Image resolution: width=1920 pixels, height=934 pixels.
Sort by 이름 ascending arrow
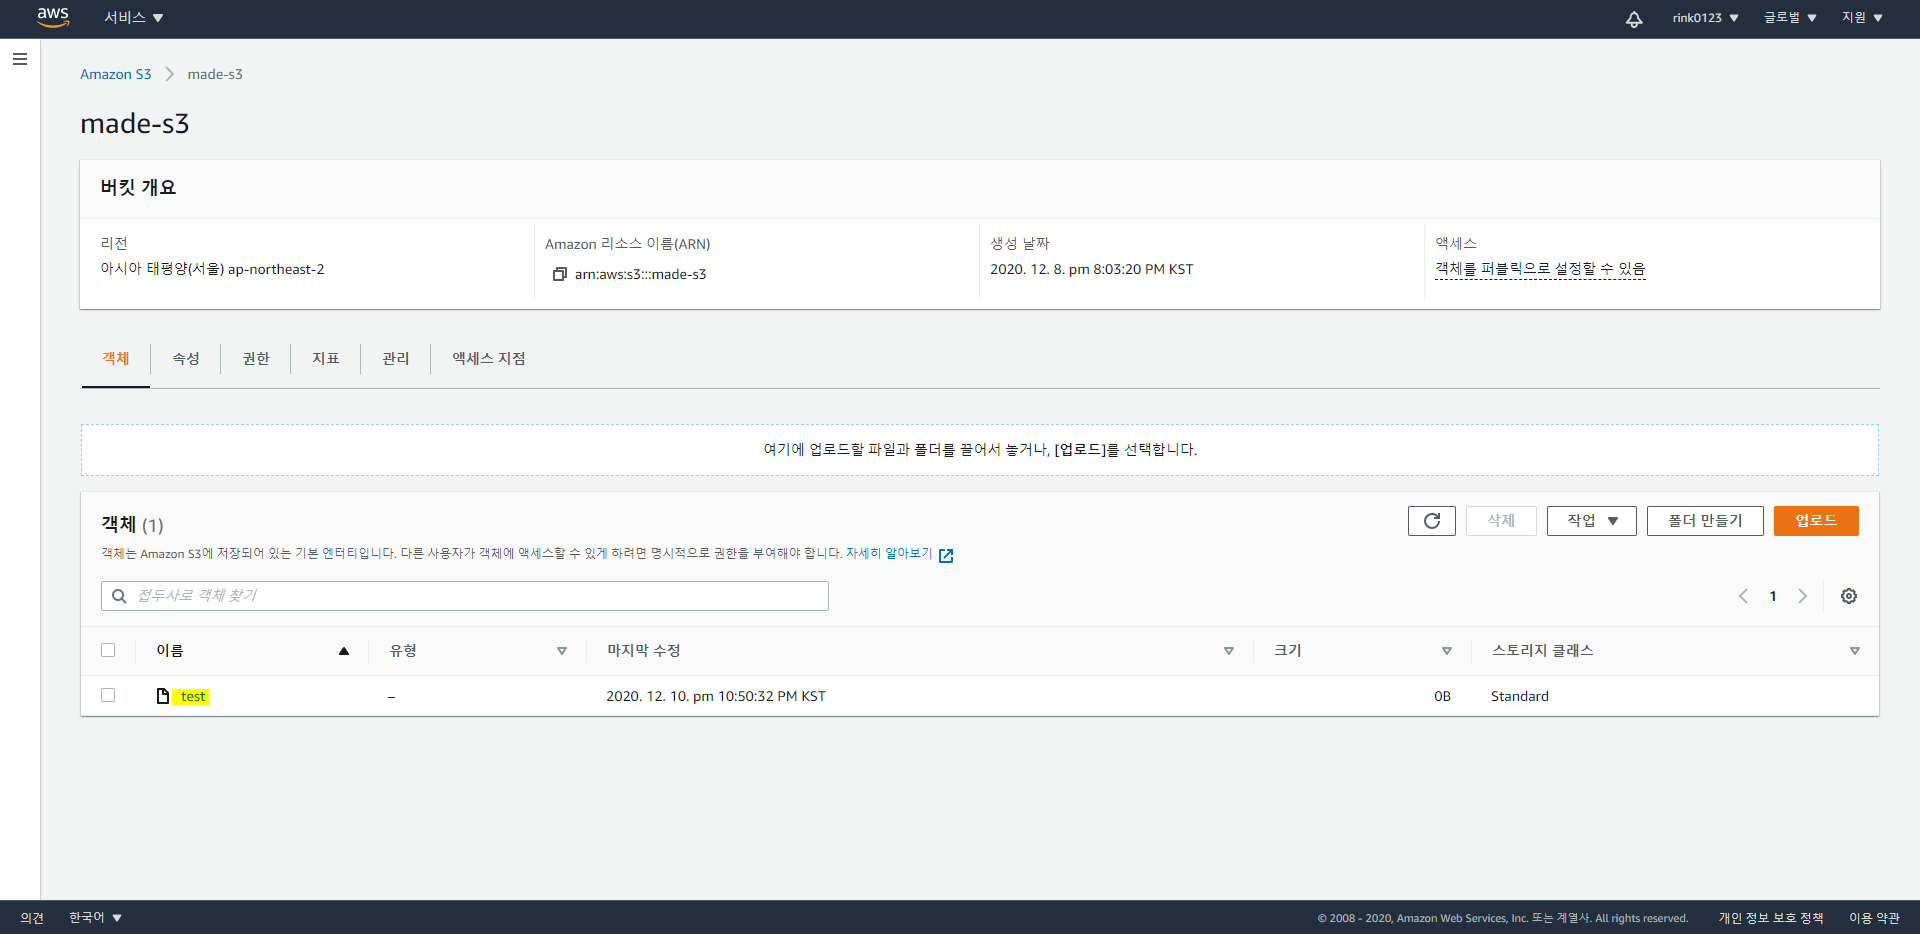(344, 651)
